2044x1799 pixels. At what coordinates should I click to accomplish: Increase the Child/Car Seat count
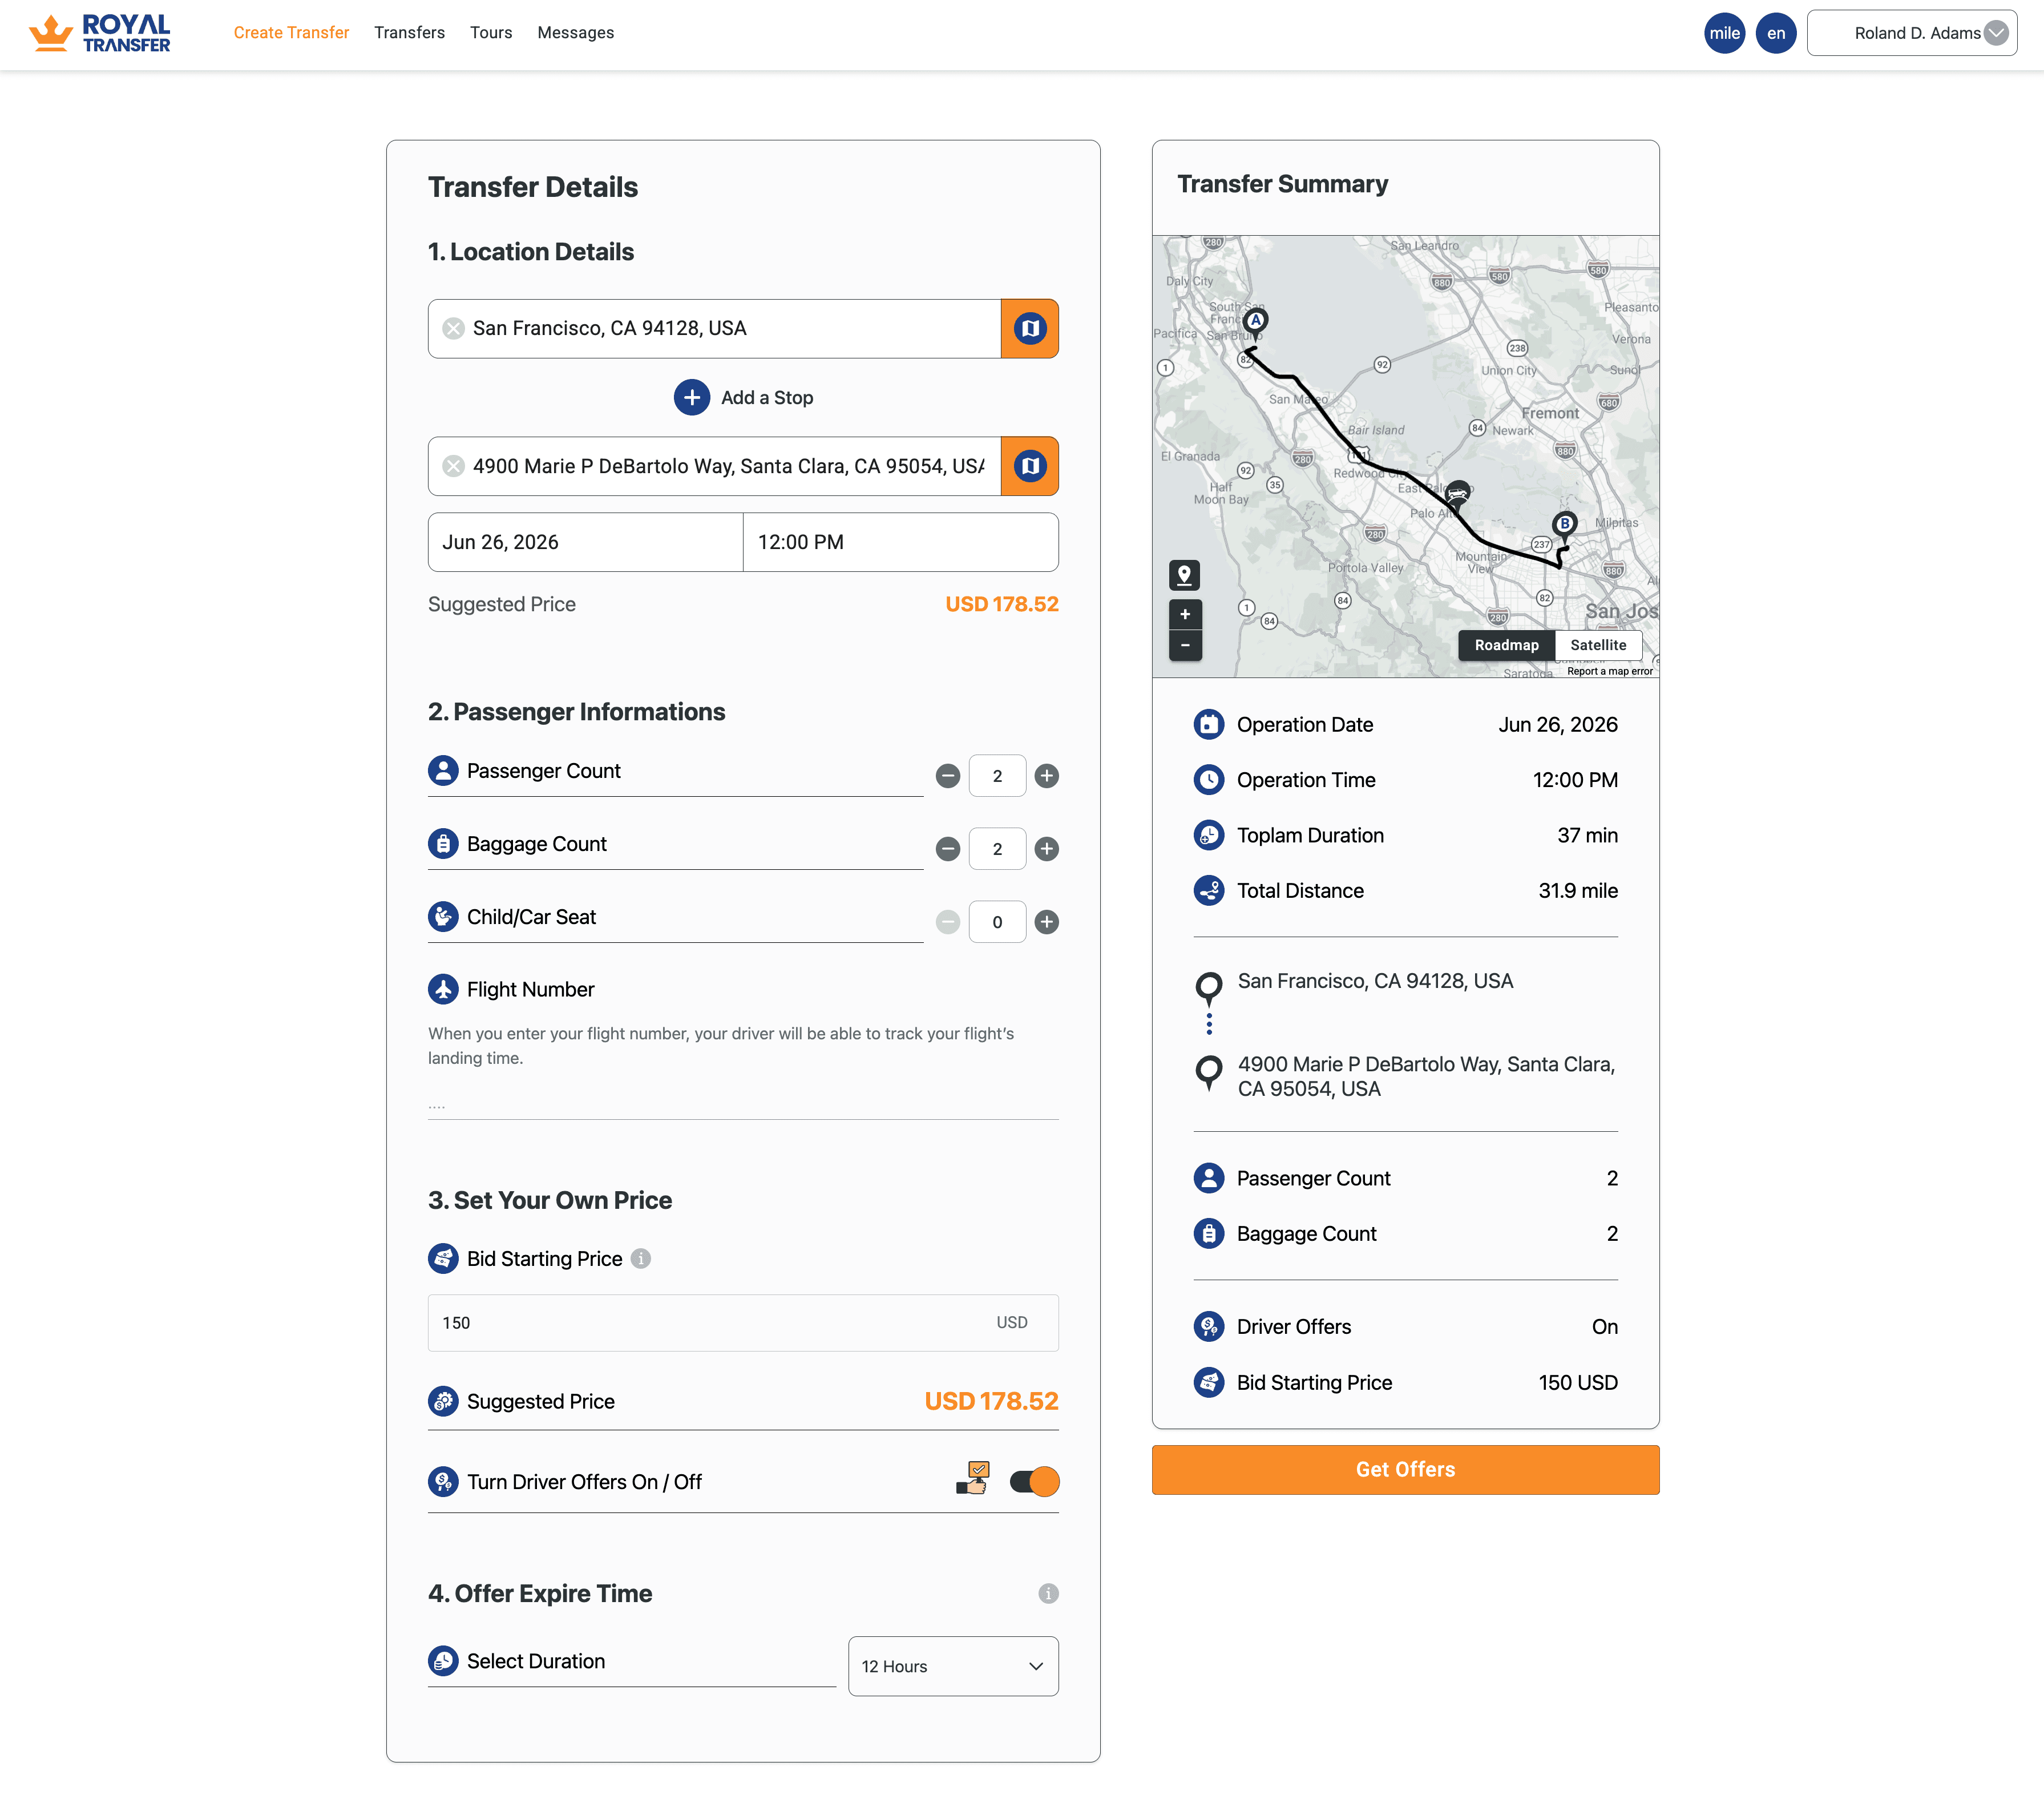[1046, 922]
